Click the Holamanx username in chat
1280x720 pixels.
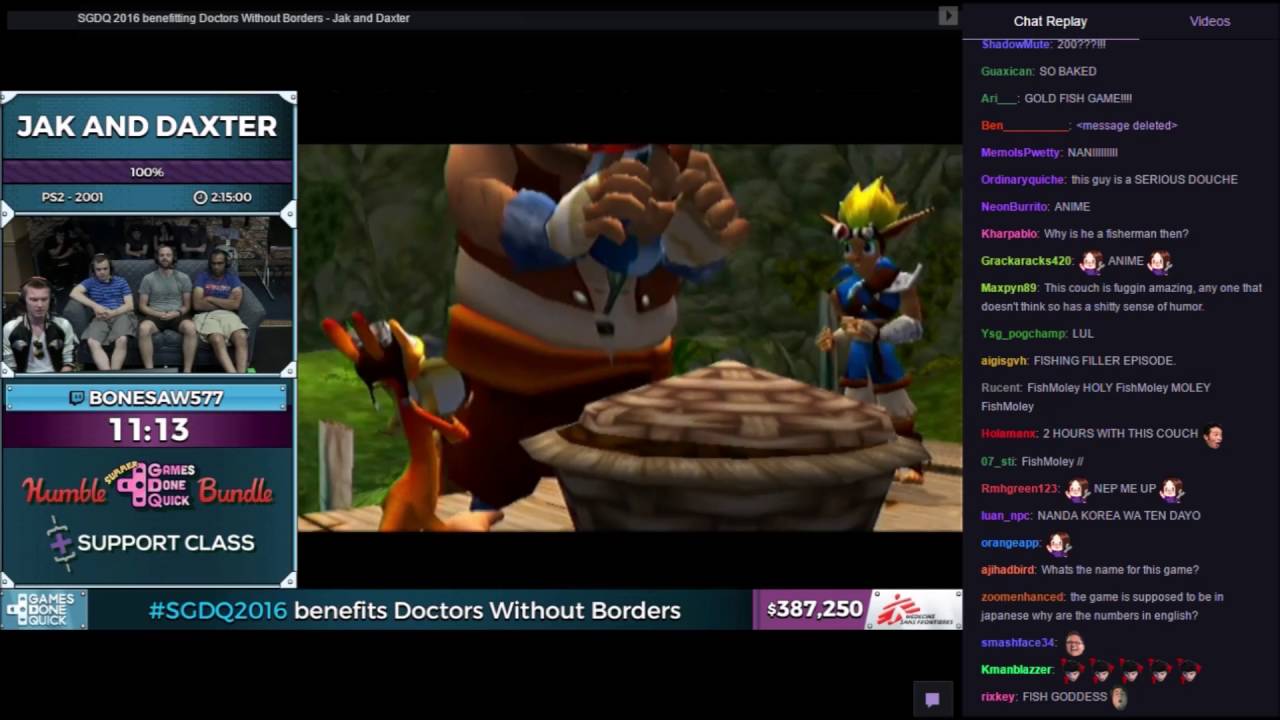(x=1008, y=433)
